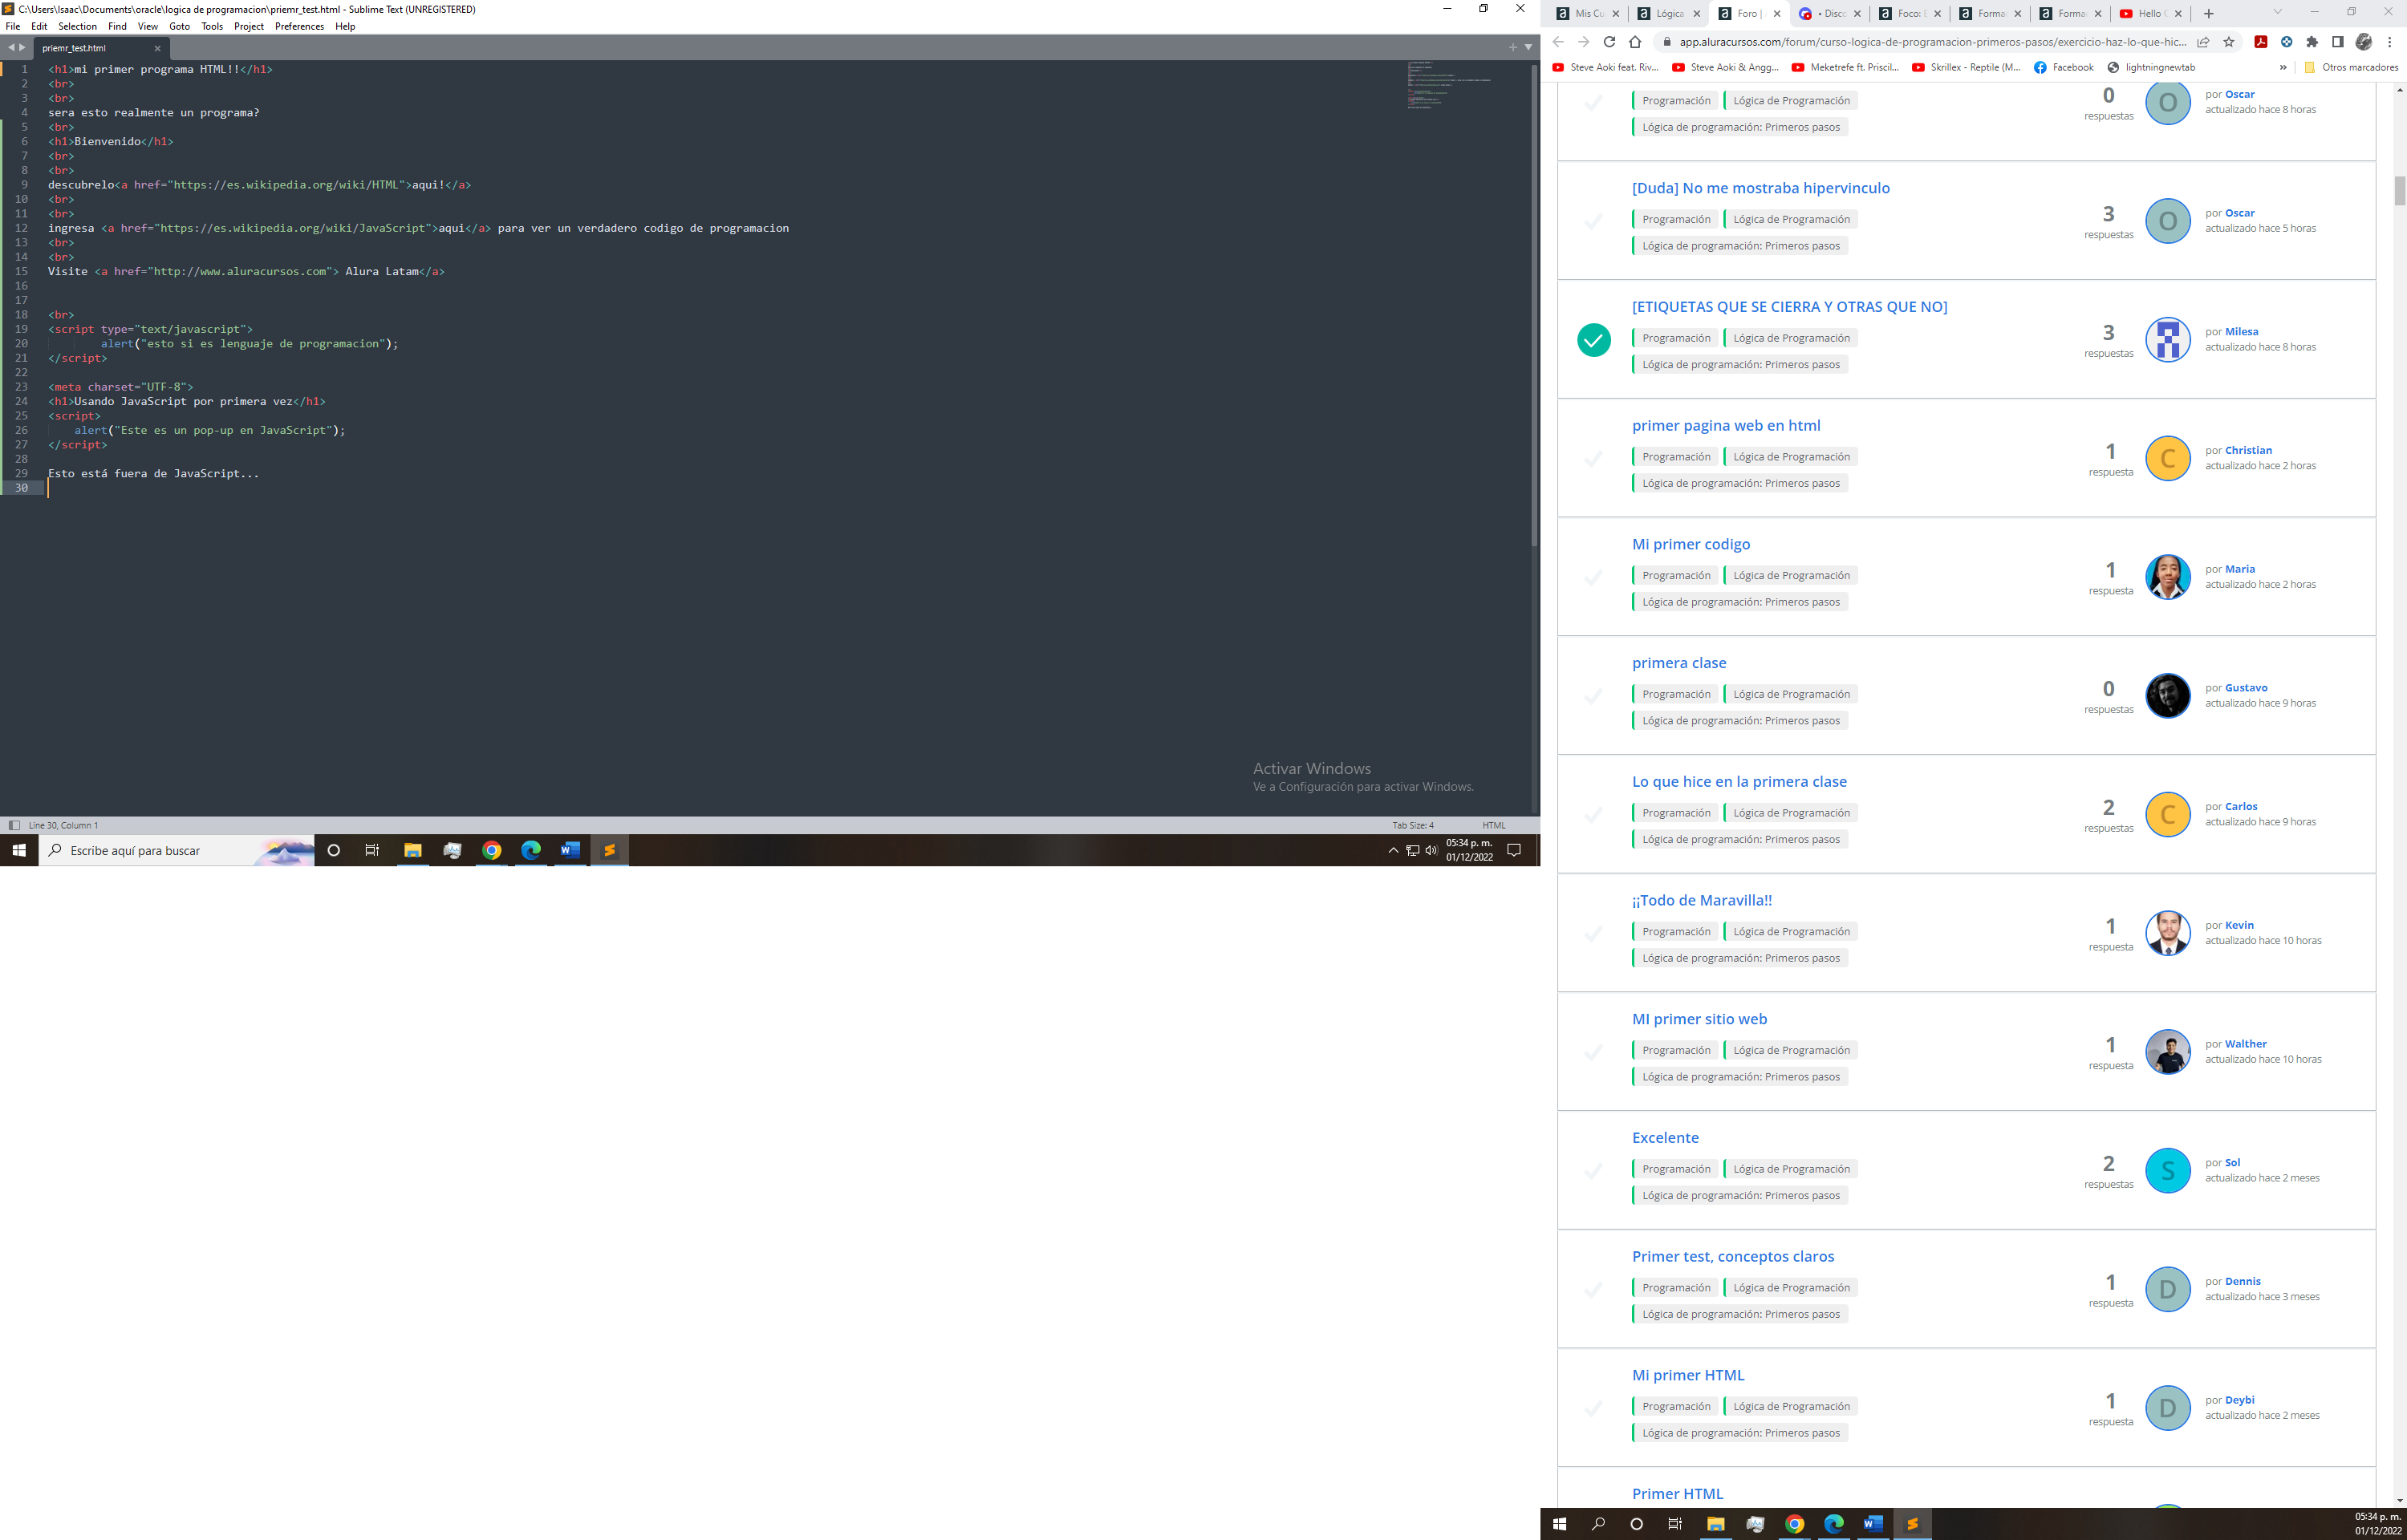The width and height of the screenshot is (2407, 1540).
Task: Switch to the Hello YouTube Chrome tab
Action: coord(2149,13)
